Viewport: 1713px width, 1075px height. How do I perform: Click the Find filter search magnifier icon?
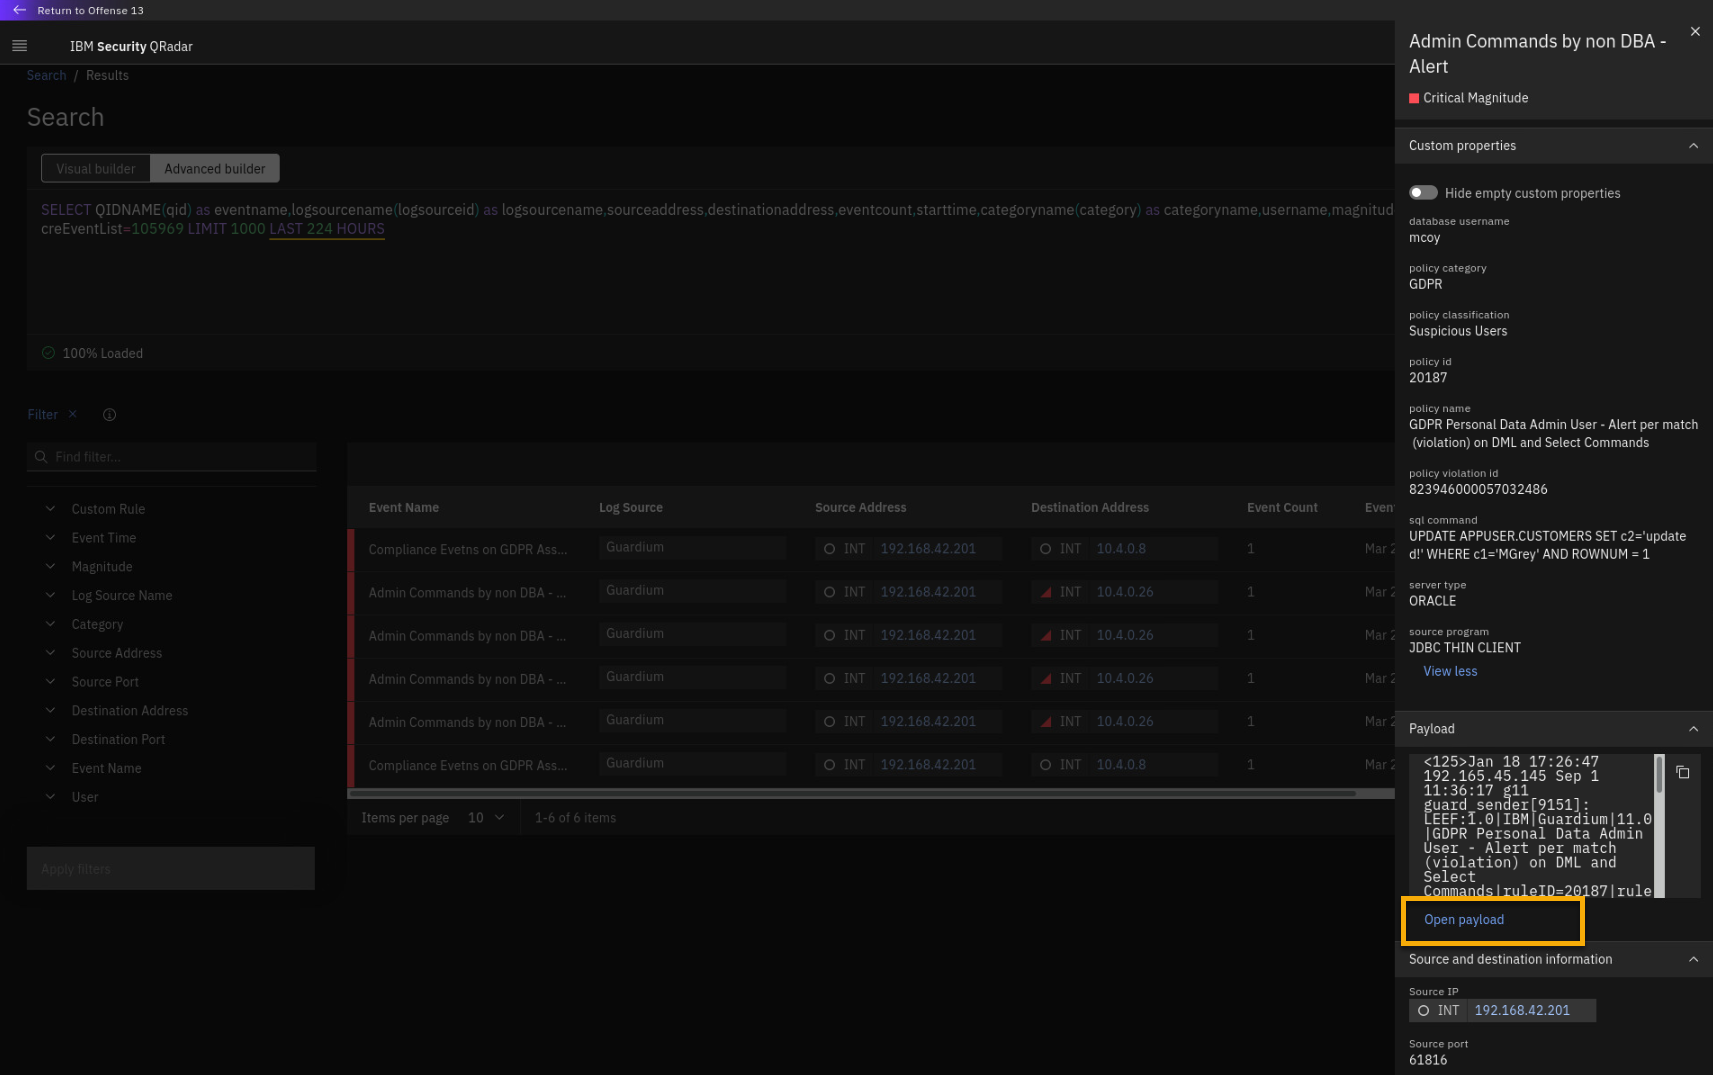coord(41,457)
